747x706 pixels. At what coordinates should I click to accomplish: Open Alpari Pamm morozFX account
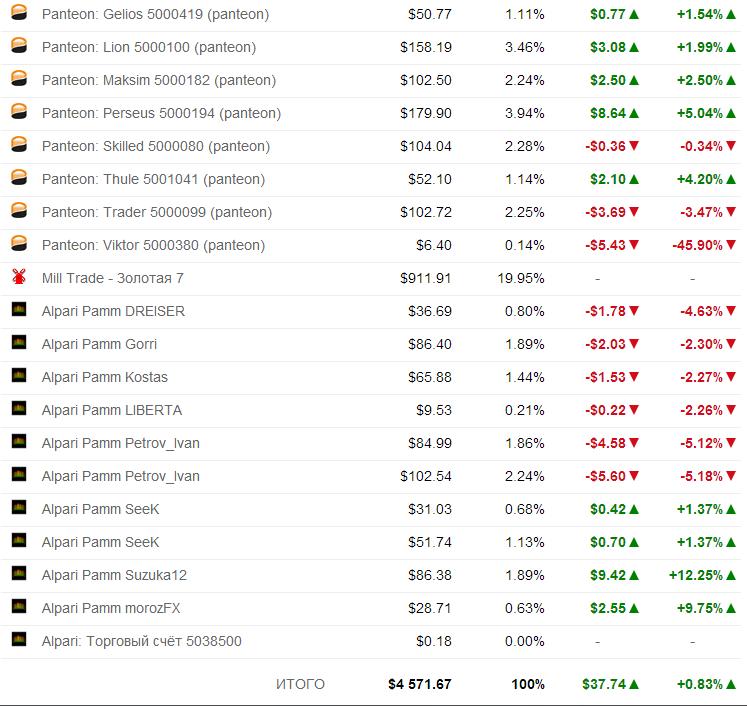click(x=110, y=608)
